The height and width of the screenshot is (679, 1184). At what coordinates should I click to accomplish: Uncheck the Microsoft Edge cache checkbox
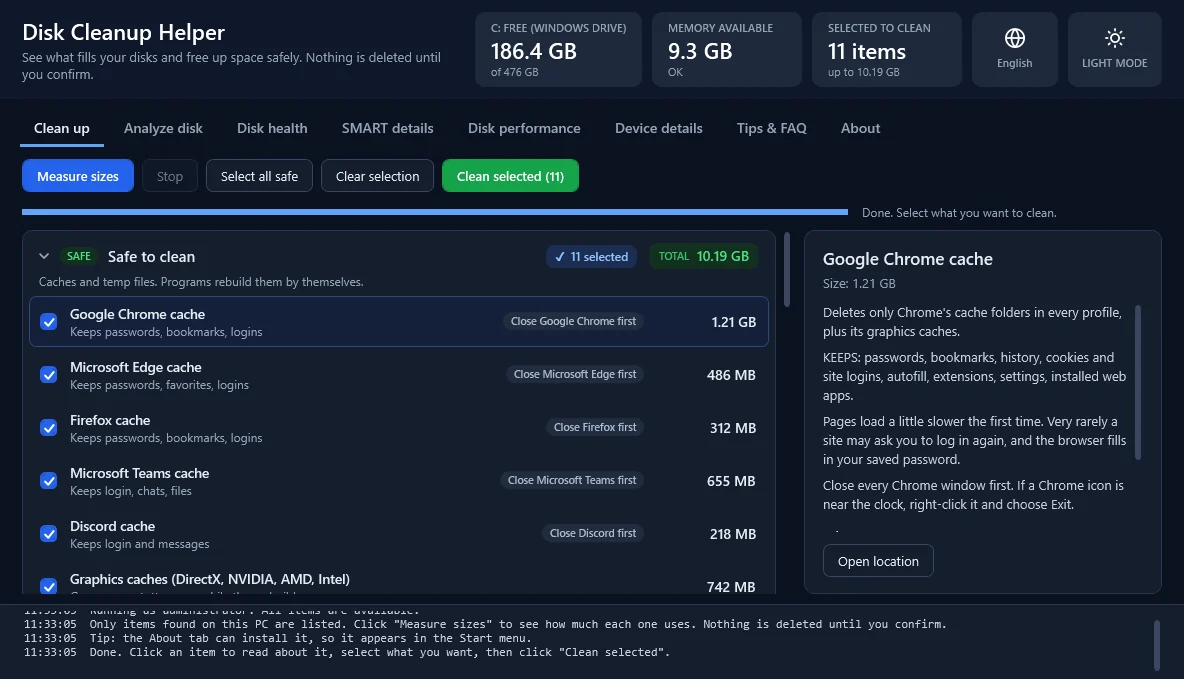pyautogui.click(x=48, y=375)
